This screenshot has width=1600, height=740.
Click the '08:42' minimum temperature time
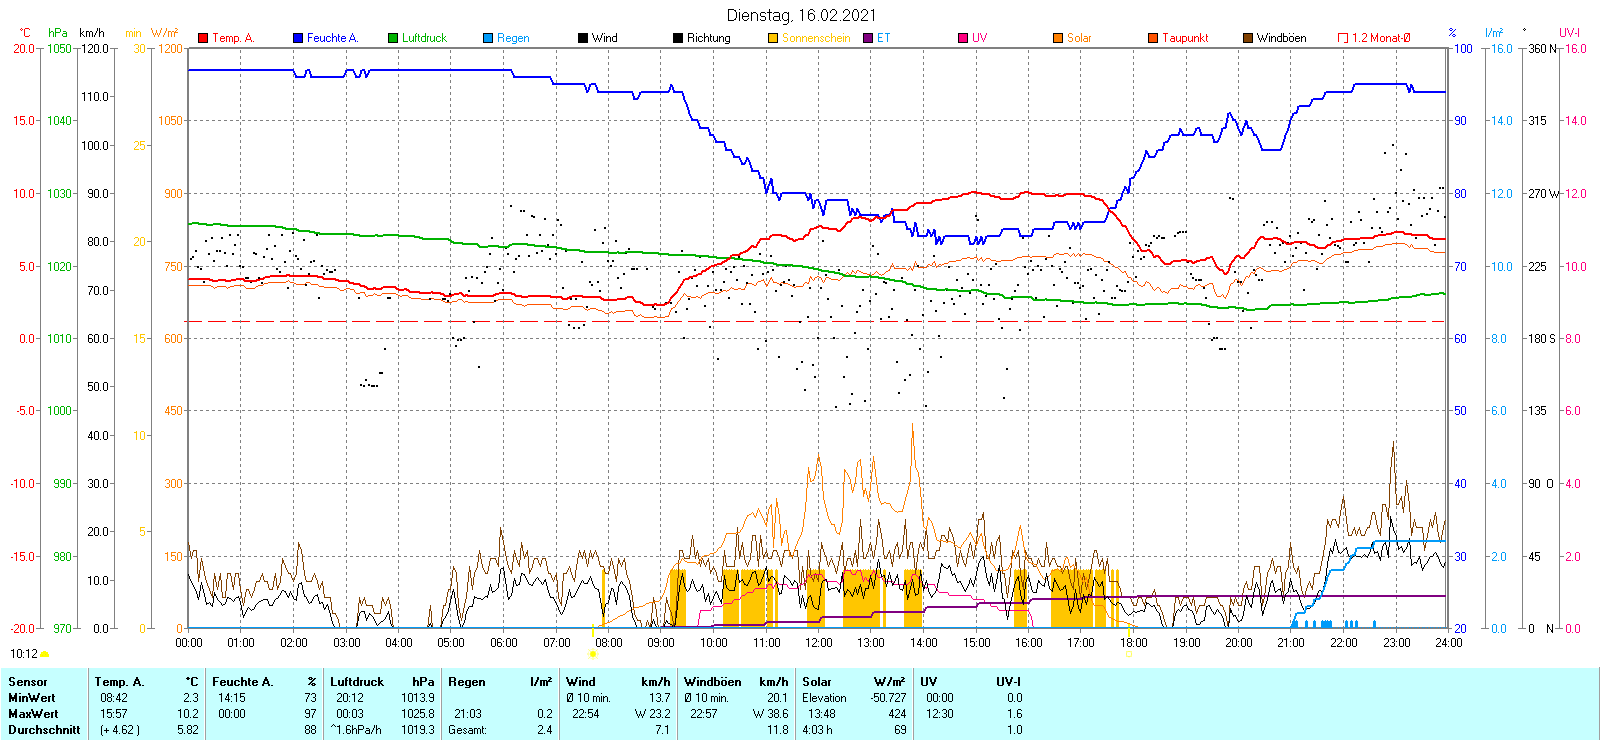click(x=115, y=698)
